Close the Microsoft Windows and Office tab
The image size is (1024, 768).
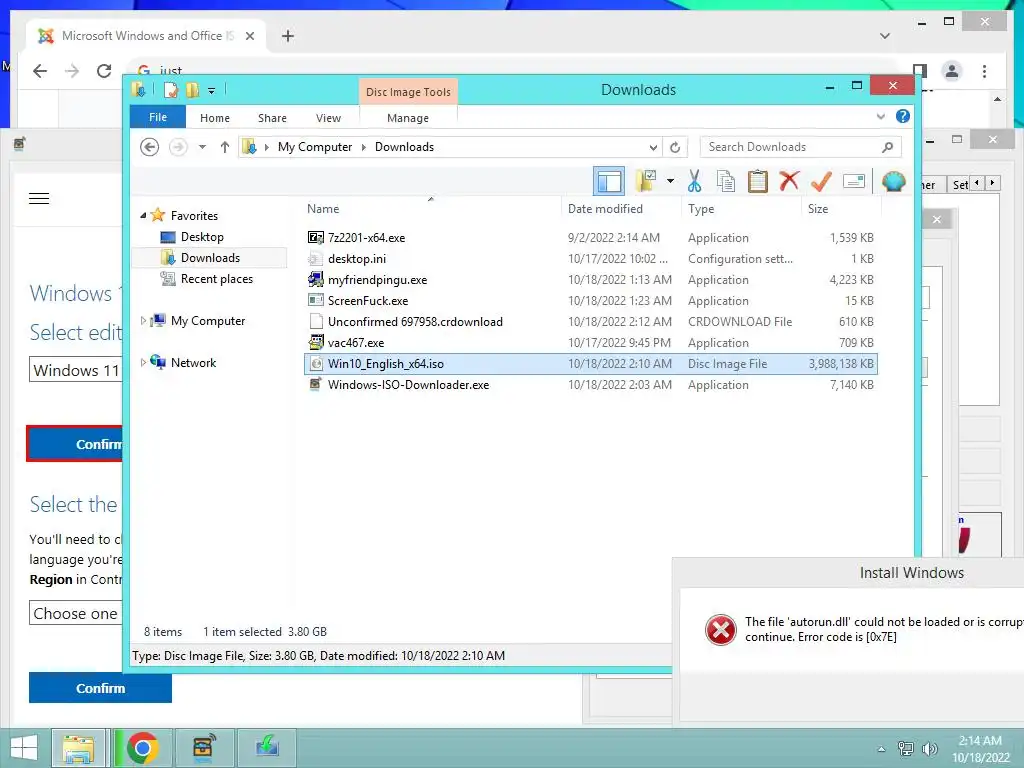point(249,36)
